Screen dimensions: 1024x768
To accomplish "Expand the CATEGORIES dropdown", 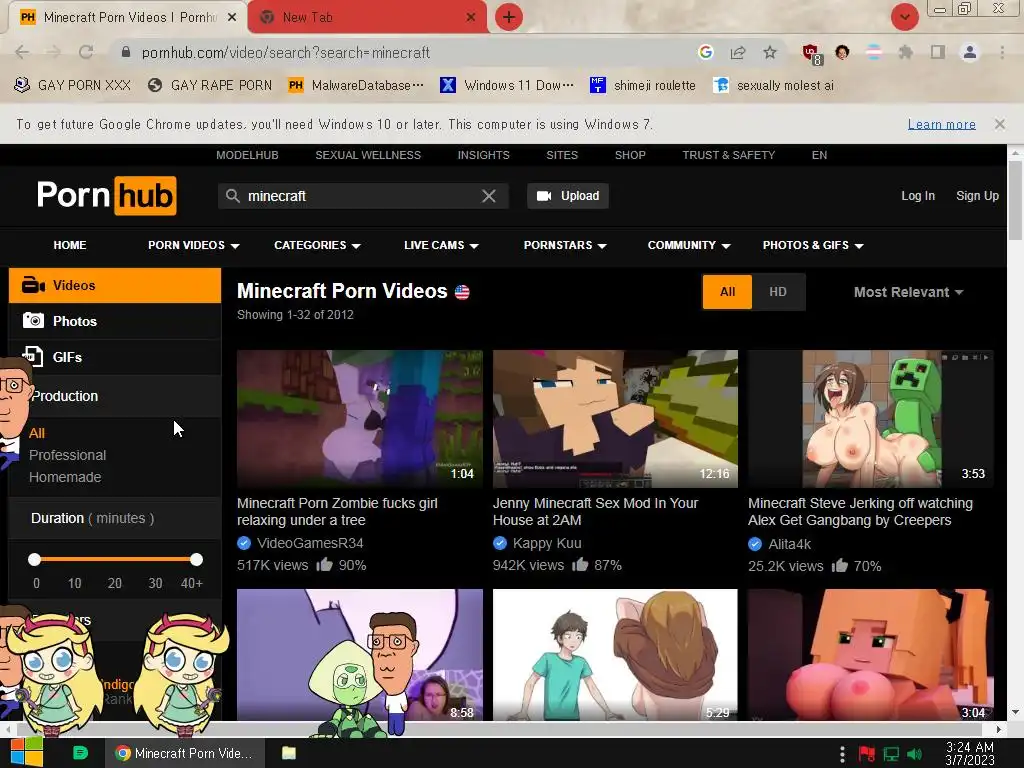I will click(317, 245).
